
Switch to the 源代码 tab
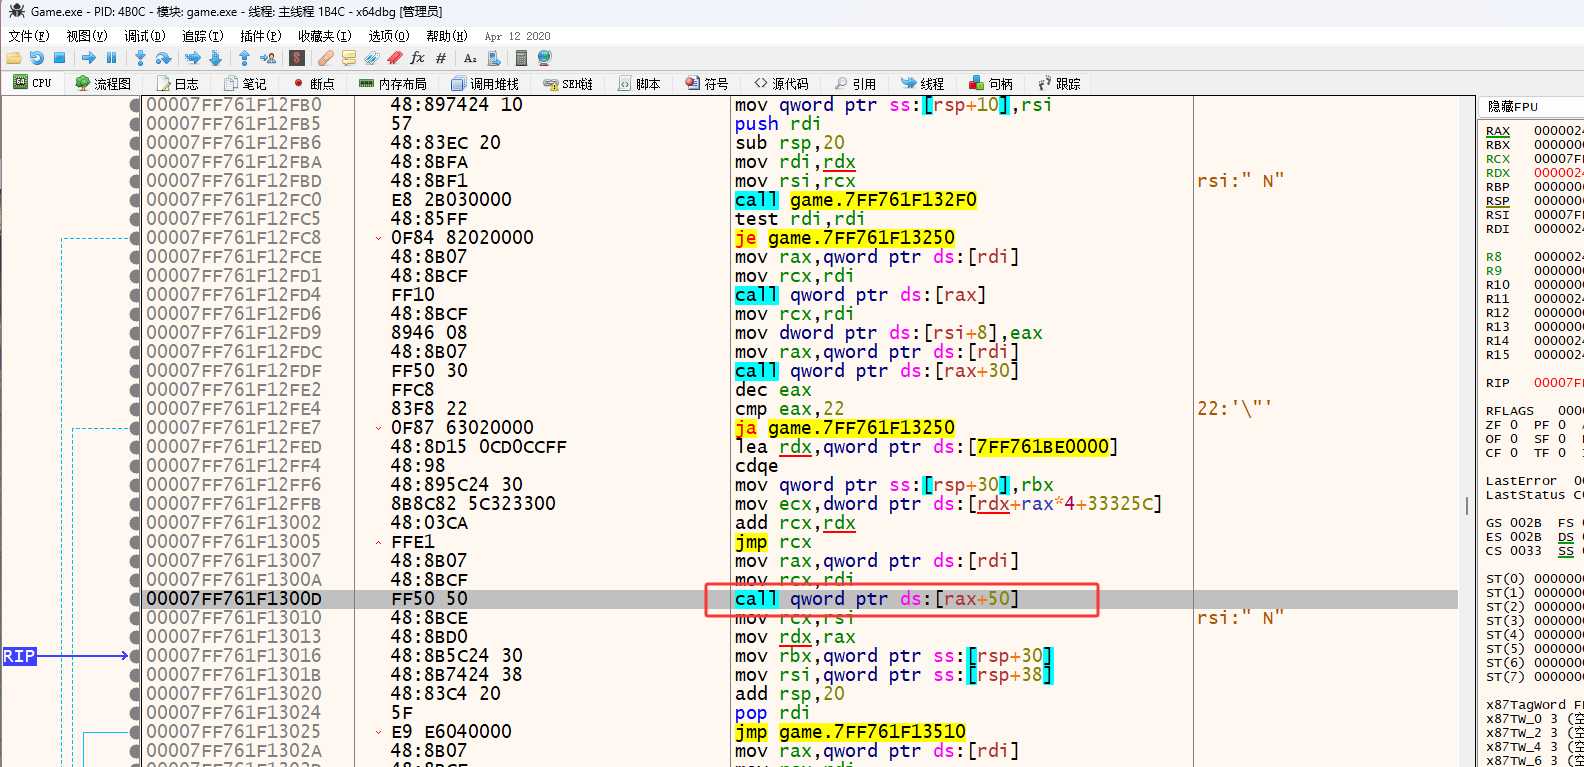[x=782, y=84]
